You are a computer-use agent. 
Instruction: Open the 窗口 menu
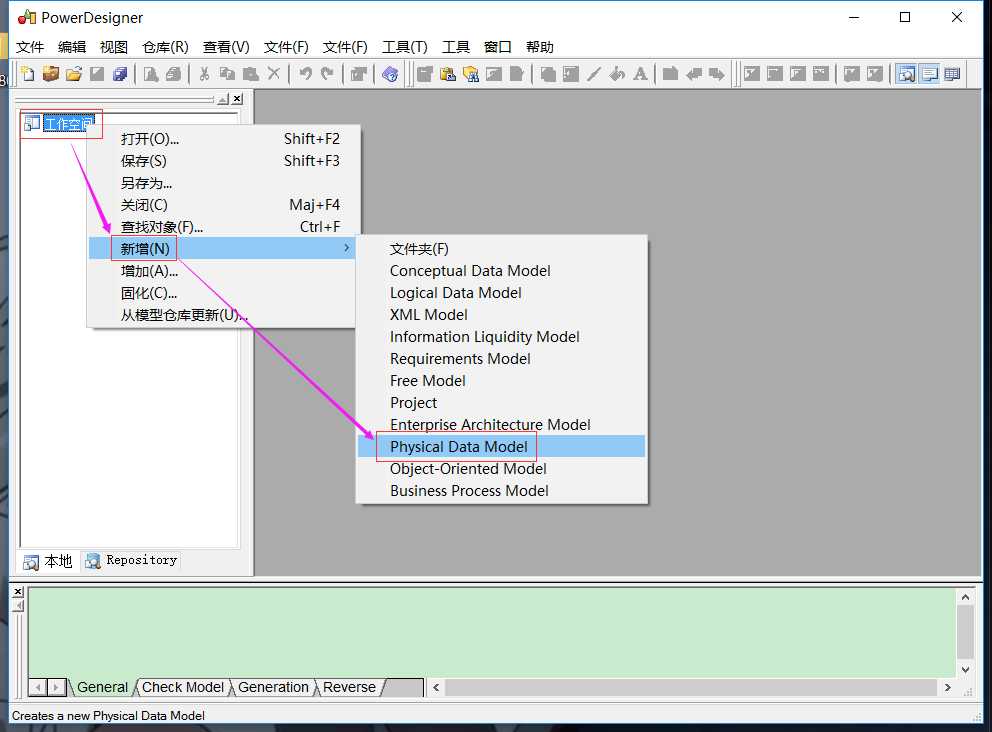(x=497, y=47)
